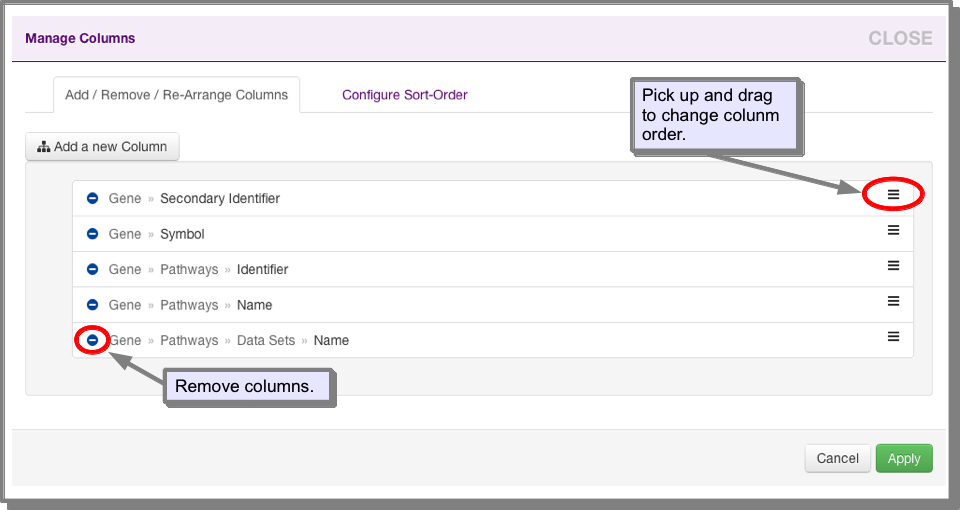The height and width of the screenshot is (510, 960).
Task: Select the Secondary Identifier column row
Action: pos(493,198)
